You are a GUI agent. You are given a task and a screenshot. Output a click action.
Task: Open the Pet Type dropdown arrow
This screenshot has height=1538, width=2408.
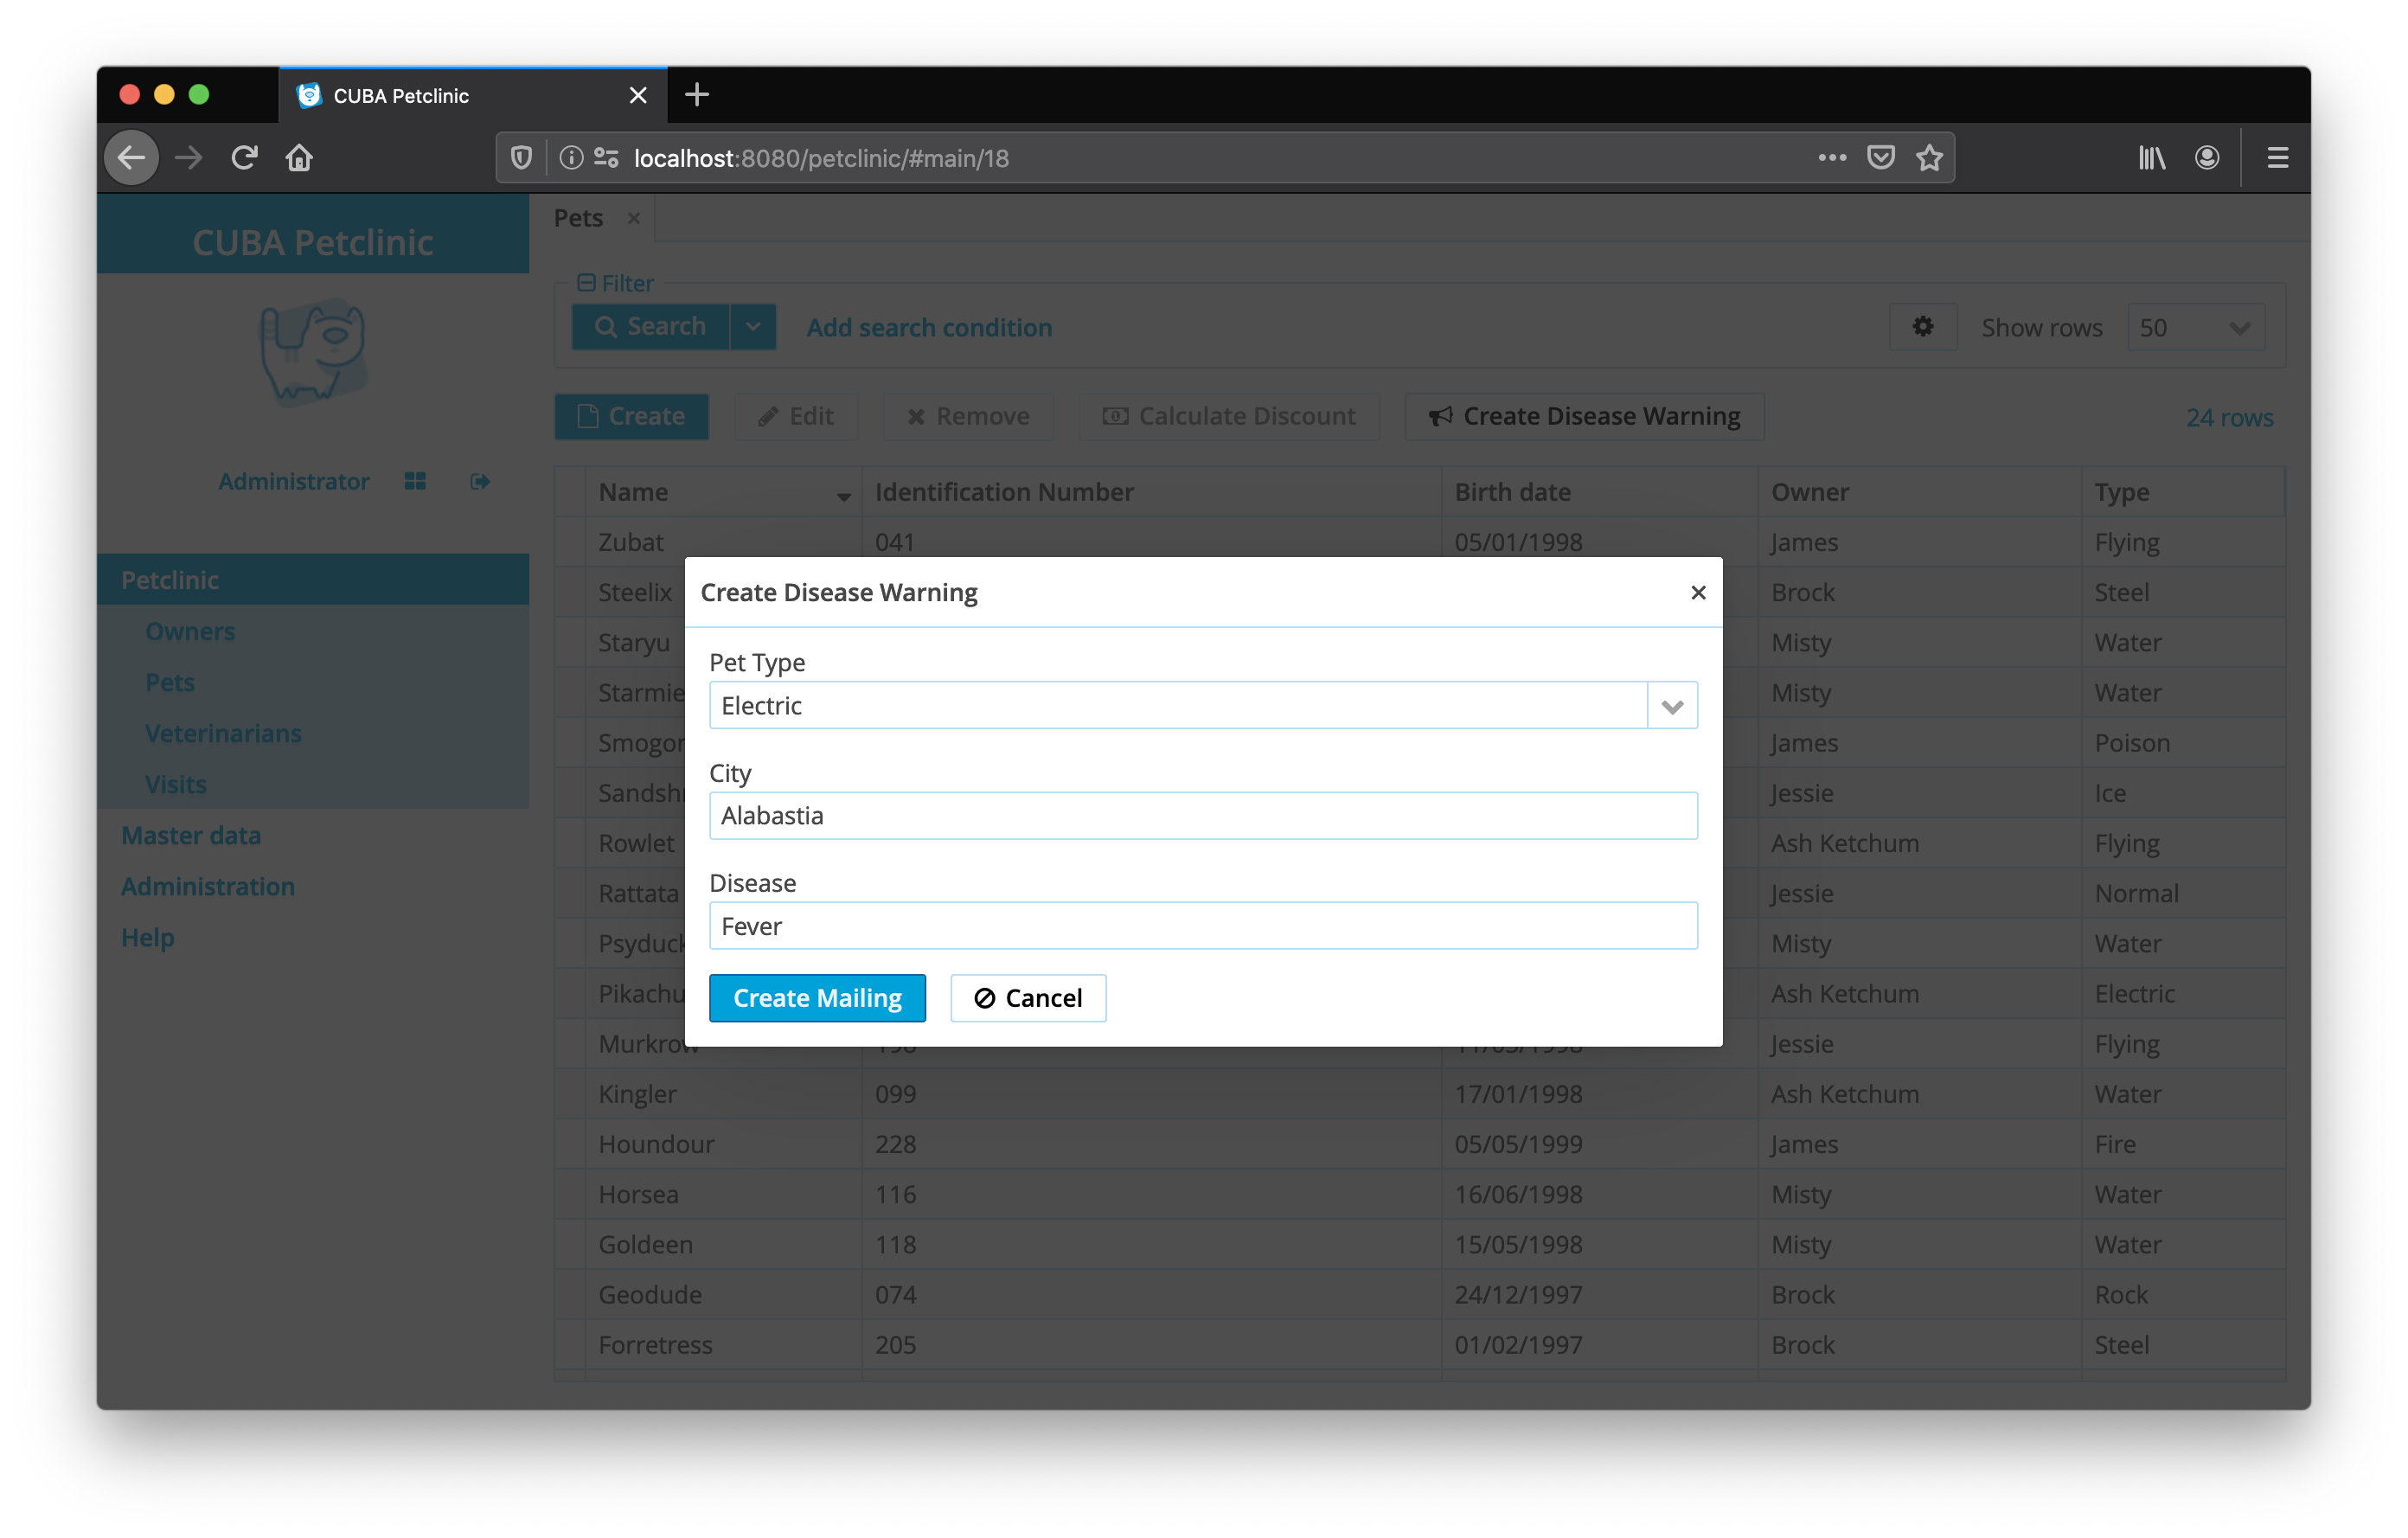1672,706
